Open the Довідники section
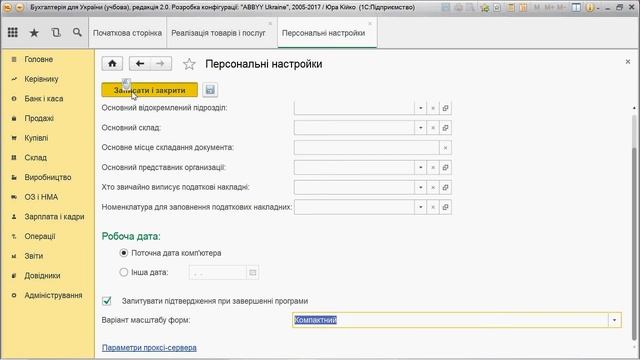Image resolution: width=640 pixels, height=360 pixels. (42, 276)
